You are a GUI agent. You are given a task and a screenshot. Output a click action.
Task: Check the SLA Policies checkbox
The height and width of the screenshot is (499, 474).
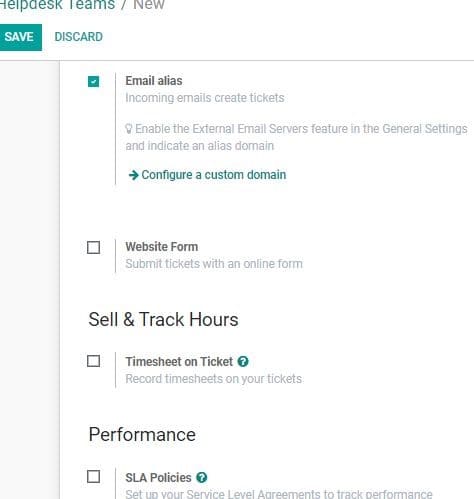coord(93,477)
